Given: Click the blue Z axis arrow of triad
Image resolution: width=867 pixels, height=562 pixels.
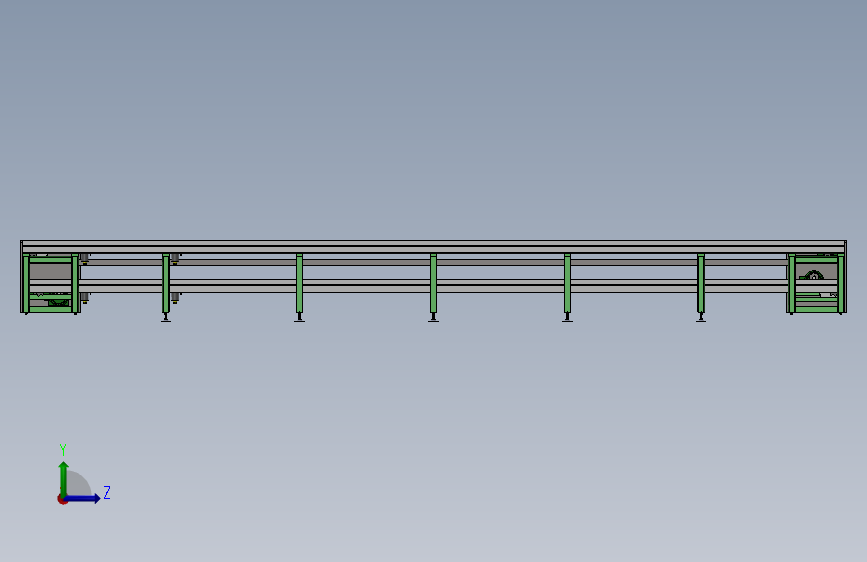Looking at the screenshot, I should point(82,498).
